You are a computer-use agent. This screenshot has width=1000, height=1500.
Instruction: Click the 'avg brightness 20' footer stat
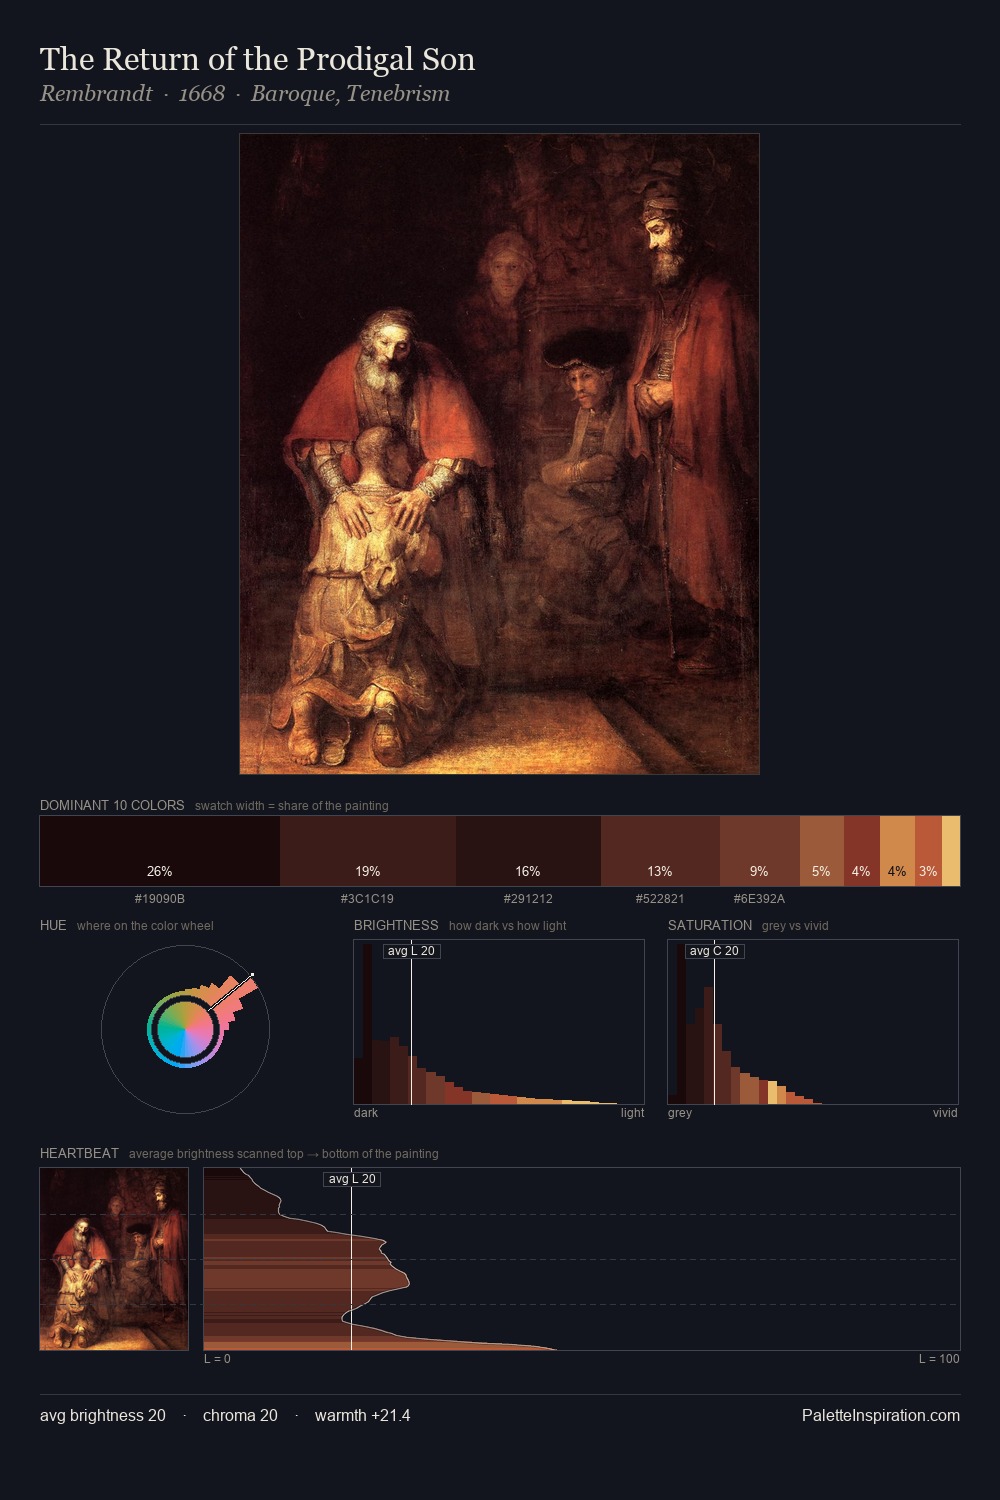[x=103, y=1416]
